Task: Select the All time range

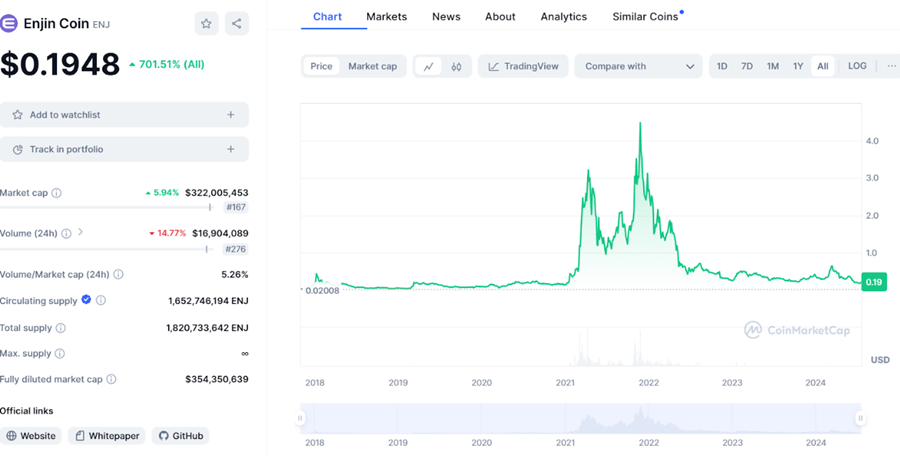Action: click(823, 66)
